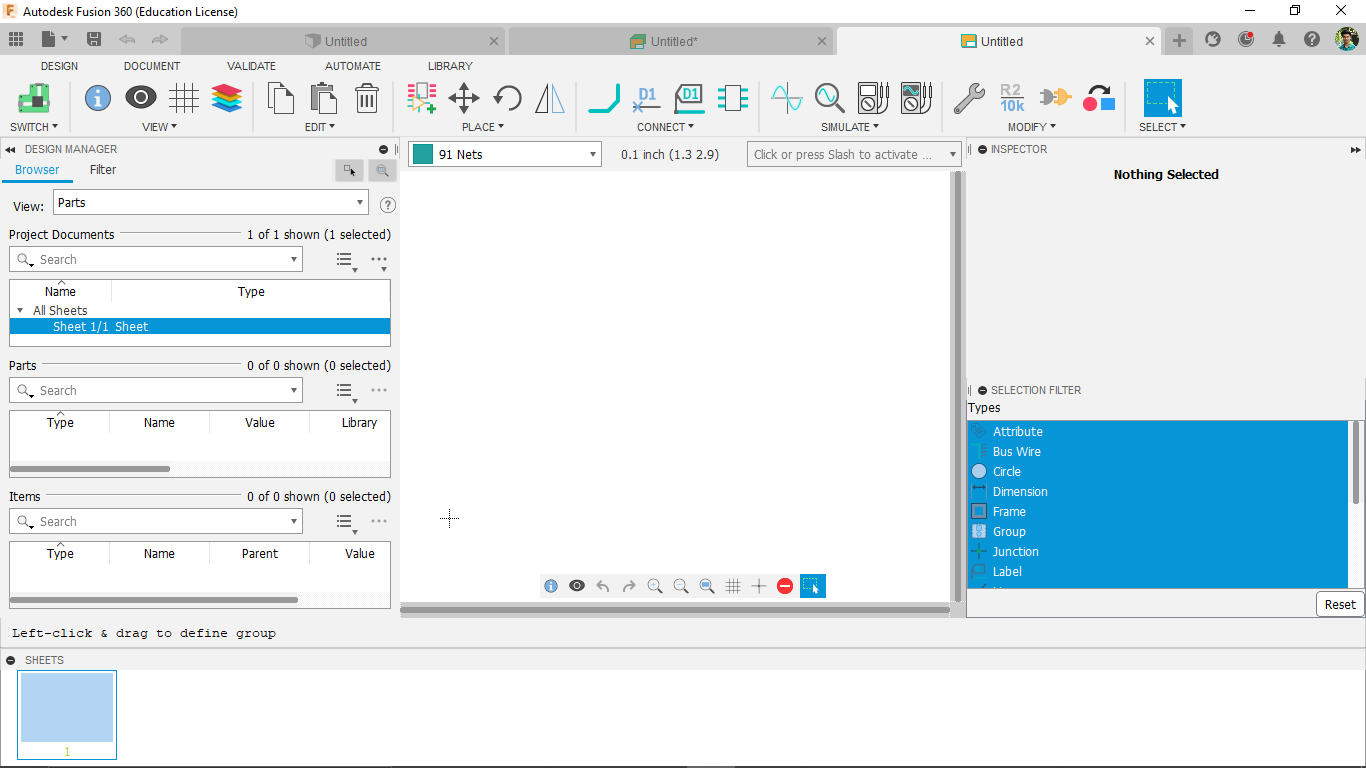Open the Filter tab in Design Manager
This screenshot has height=768, width=1366.
coord(103,170)
